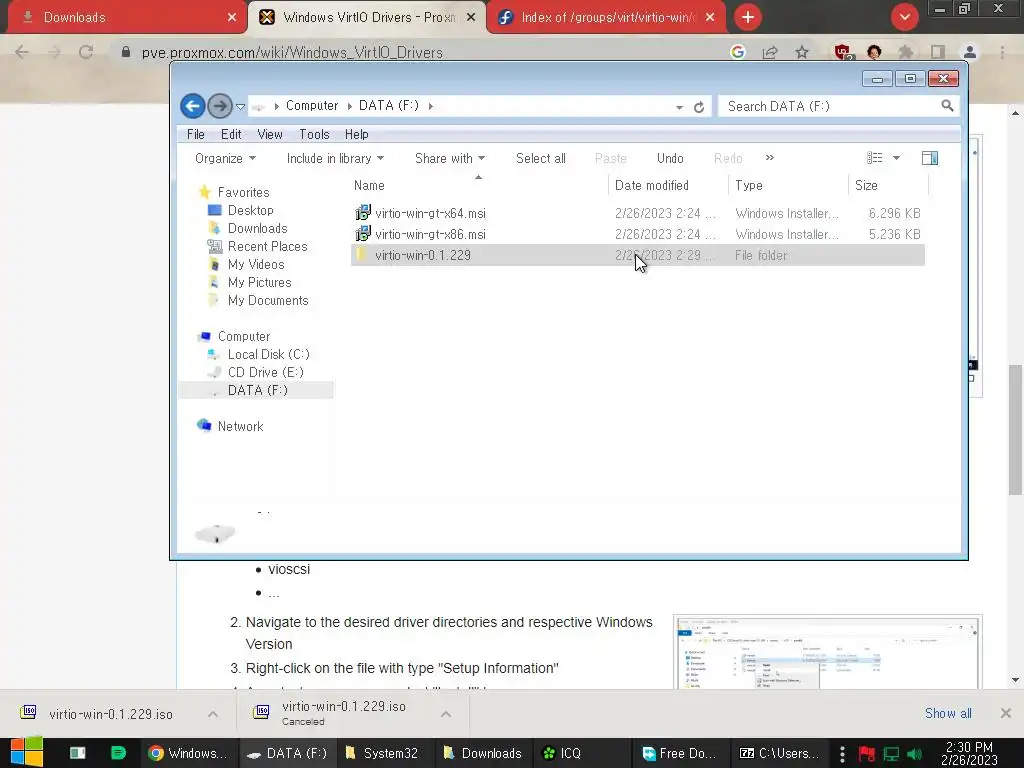The height and width of the screenshot is (768, 1024).
Task: Open a new browser tab with plus button
Action: [748, 17]
